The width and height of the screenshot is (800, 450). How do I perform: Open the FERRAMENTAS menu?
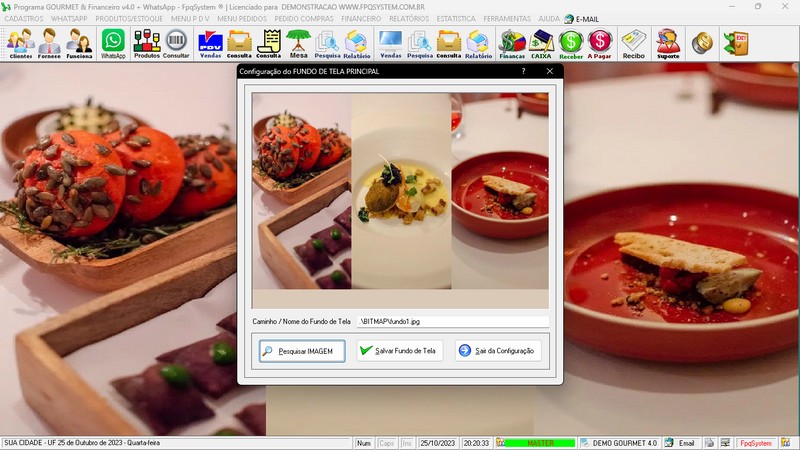point(507,18)
